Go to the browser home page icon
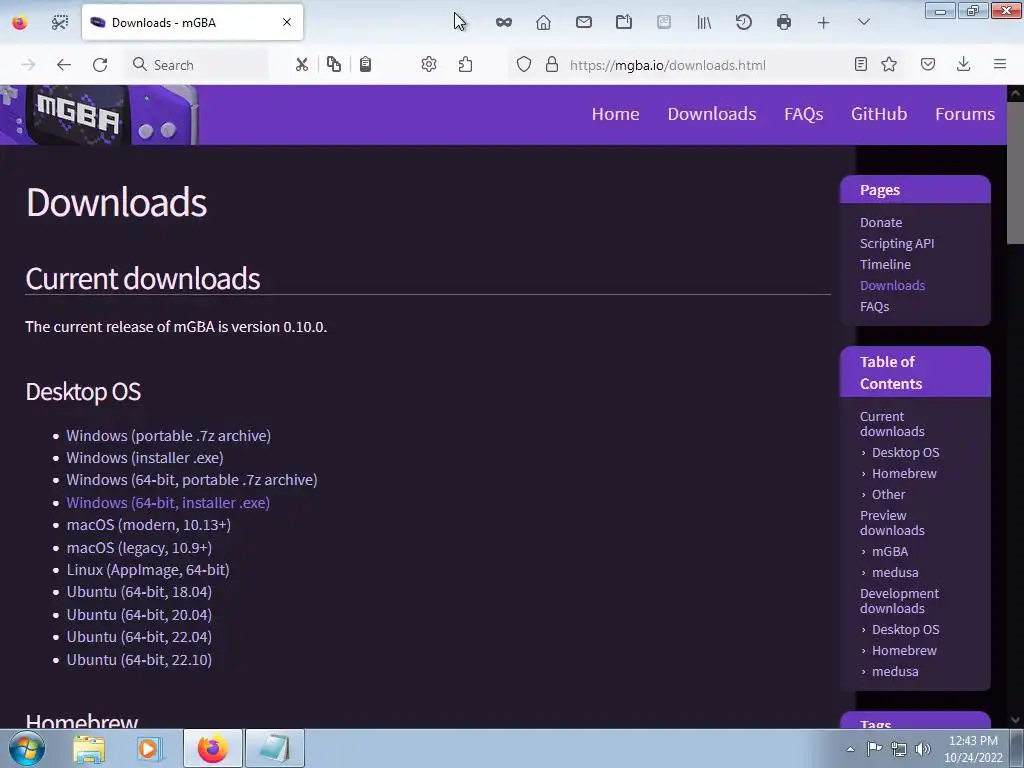The height and width of the screenshot is (768, 1024). 543,23
